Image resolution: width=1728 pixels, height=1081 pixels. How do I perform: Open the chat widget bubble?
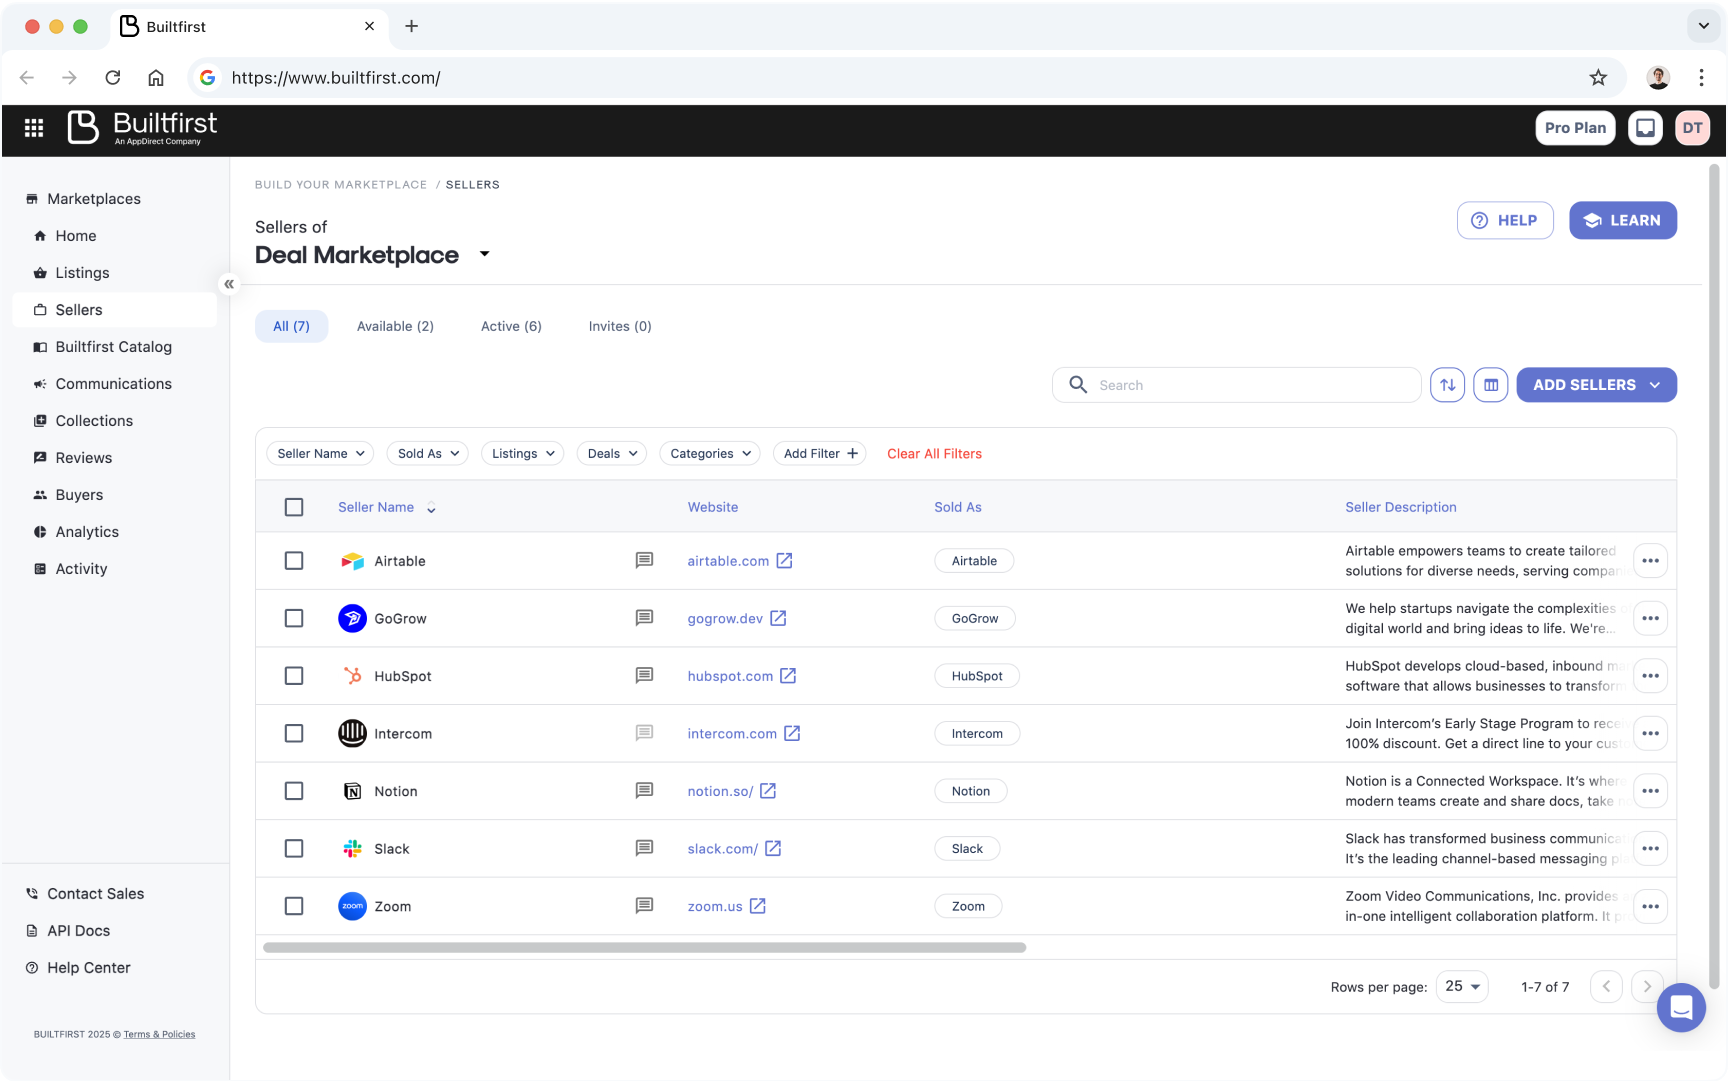1681,1007
